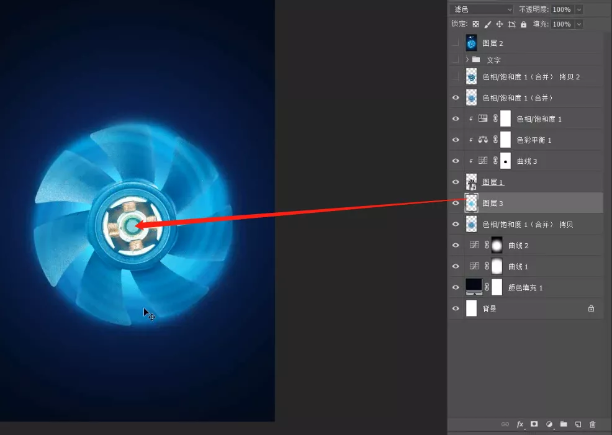The image size is (612, 435).
Task: Click the 色彩平衡 1 balance scale icon
Action: click(x=483, y=140)
